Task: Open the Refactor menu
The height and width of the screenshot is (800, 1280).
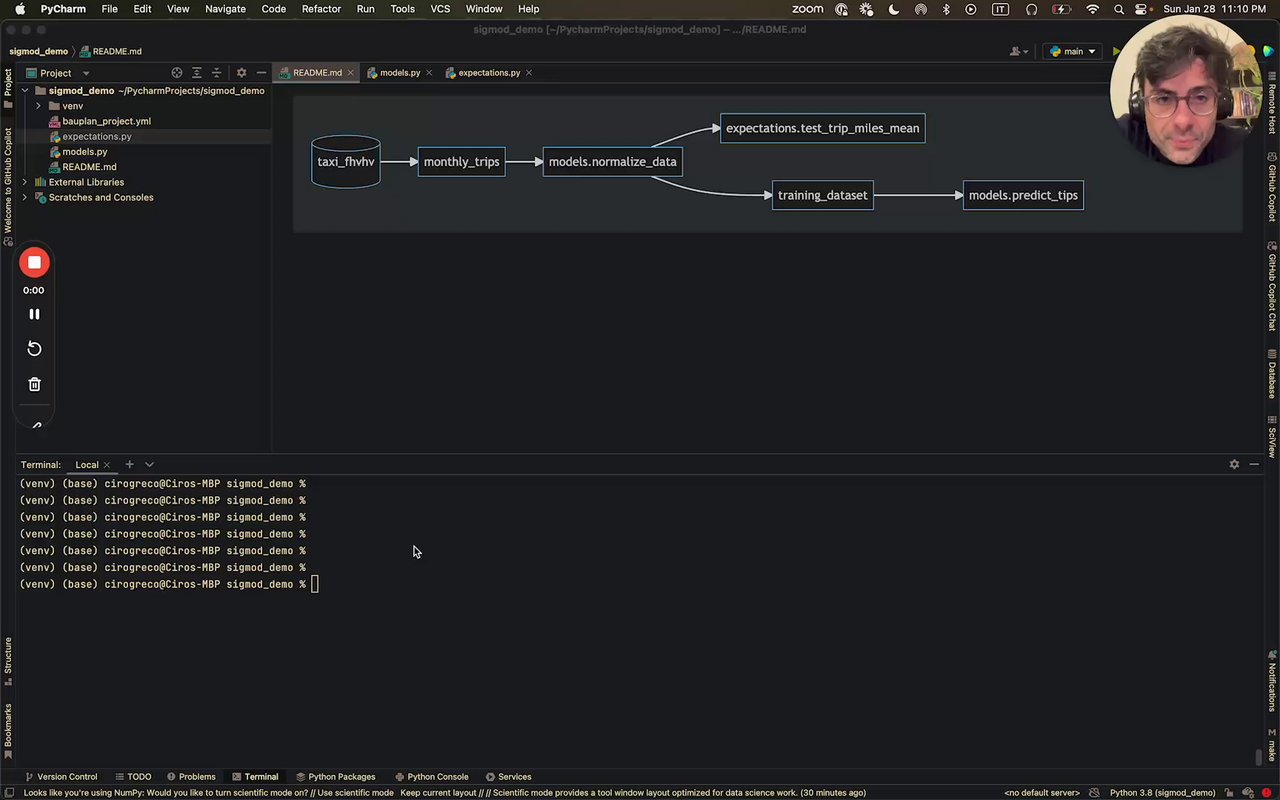Action: coord(321,9)
